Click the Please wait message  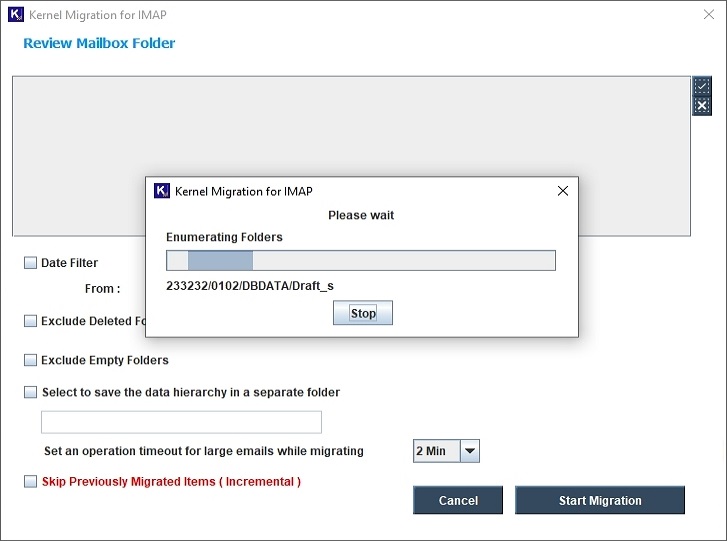361,215
